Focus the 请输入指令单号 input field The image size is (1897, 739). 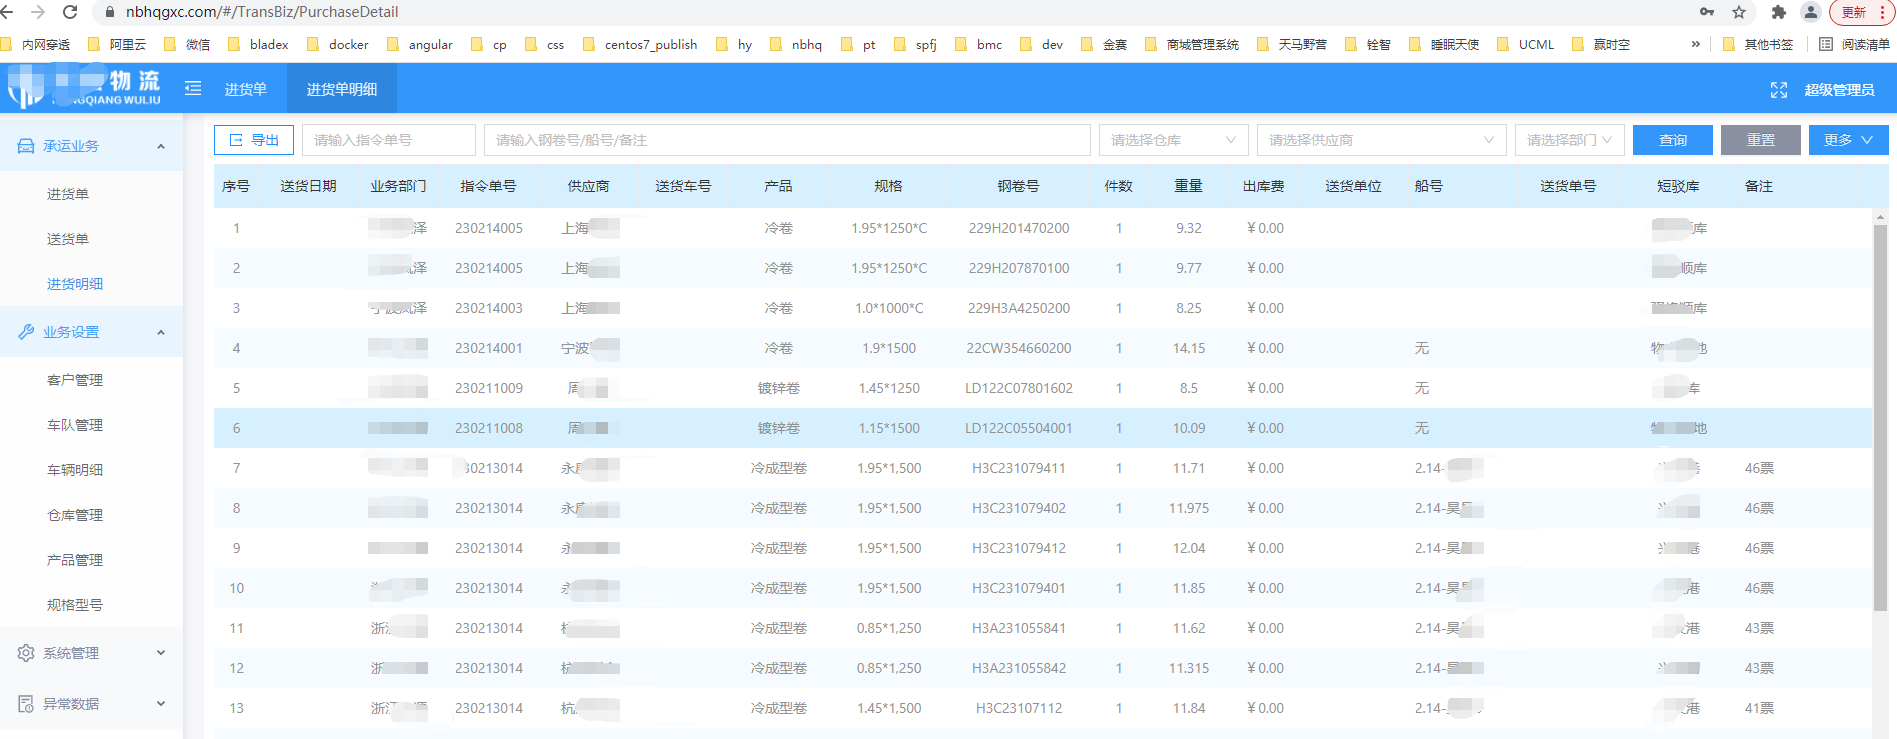(389, 140)
